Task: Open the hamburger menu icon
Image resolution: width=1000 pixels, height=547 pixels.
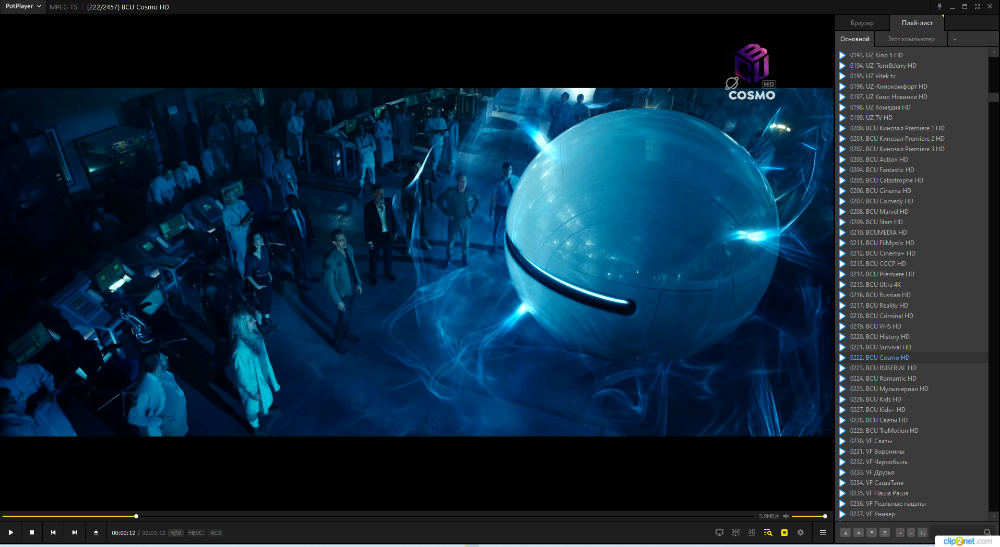Action: (x=823, y=532)
